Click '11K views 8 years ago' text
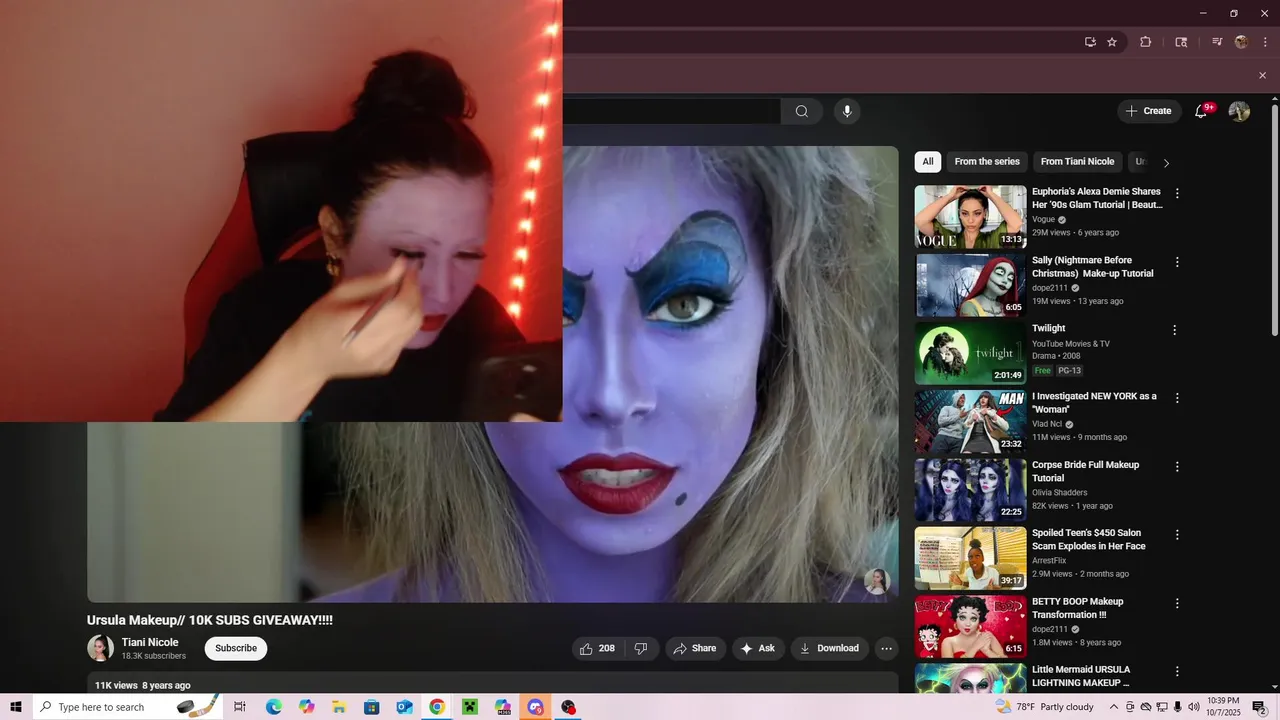1280x720 pixels. (x=143, y=685)
